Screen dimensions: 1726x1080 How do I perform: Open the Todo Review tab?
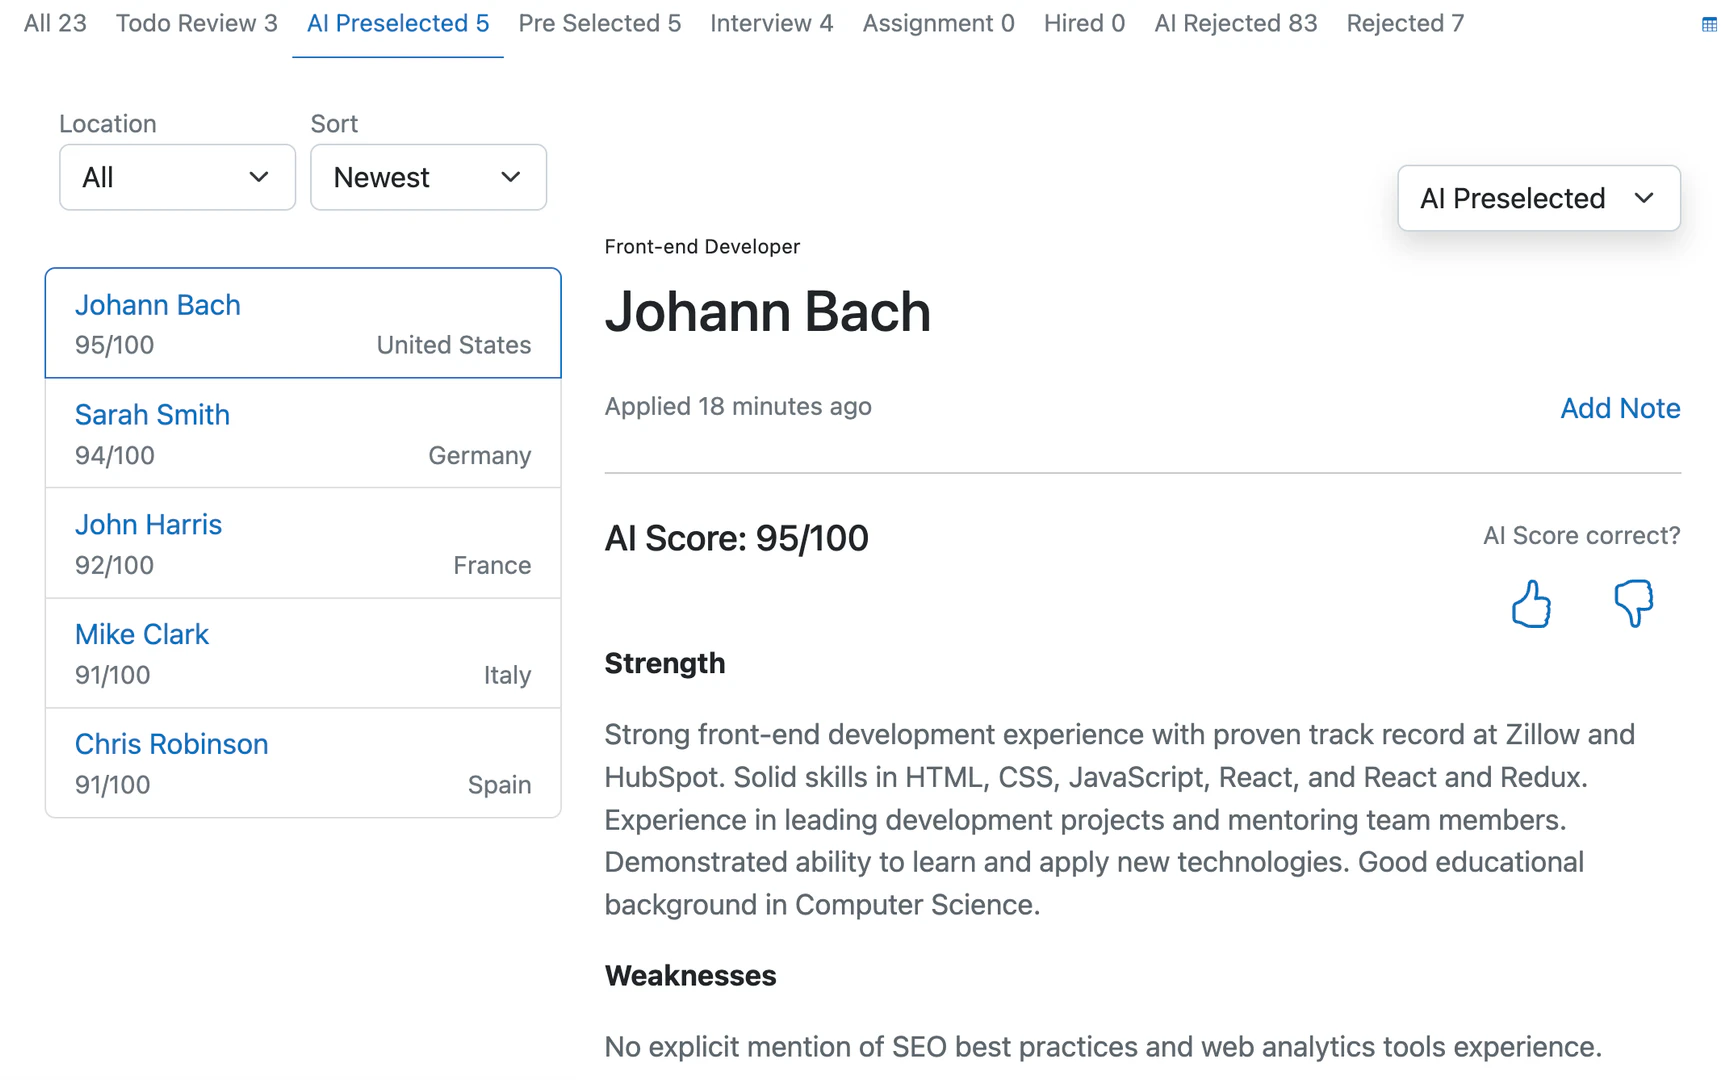pos(196,23)
